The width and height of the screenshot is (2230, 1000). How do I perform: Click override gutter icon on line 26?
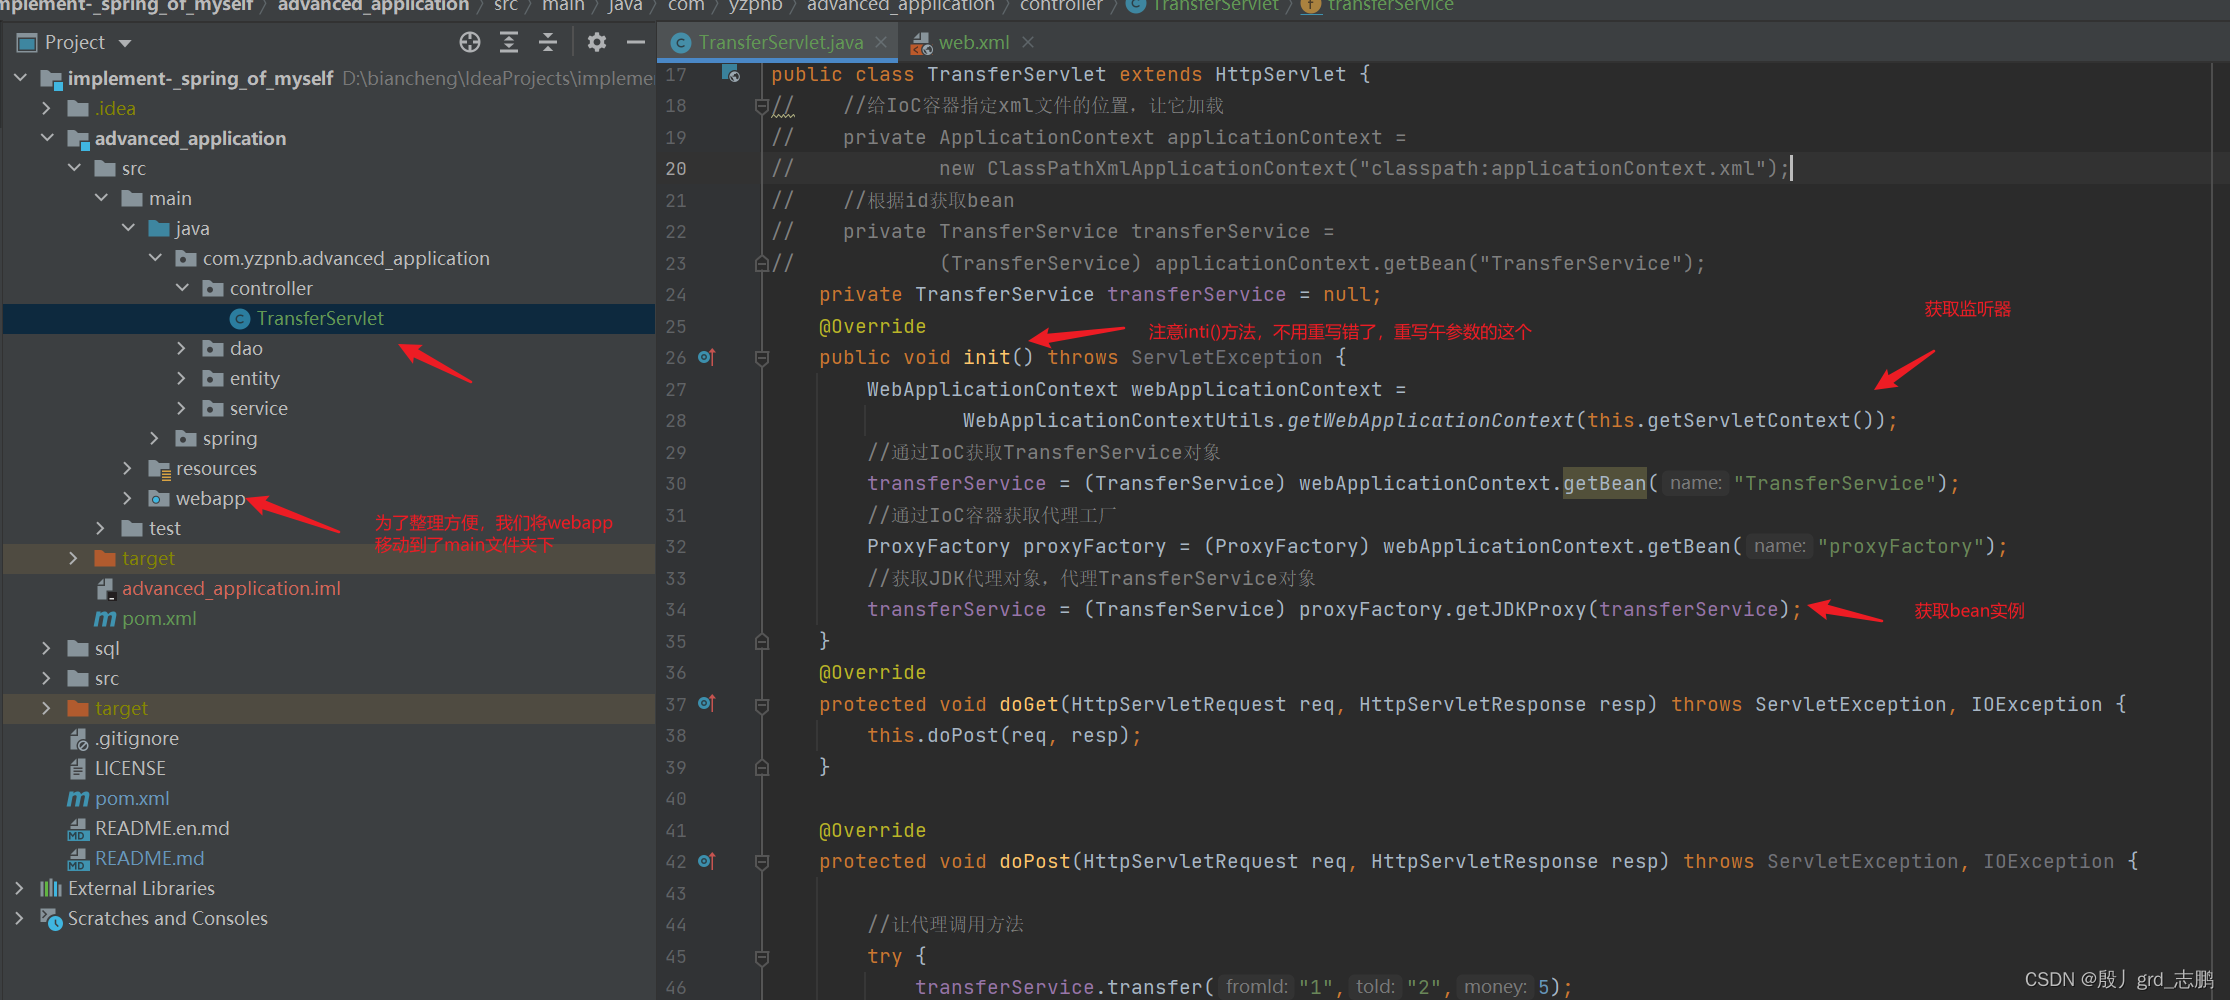pos(706,357)
